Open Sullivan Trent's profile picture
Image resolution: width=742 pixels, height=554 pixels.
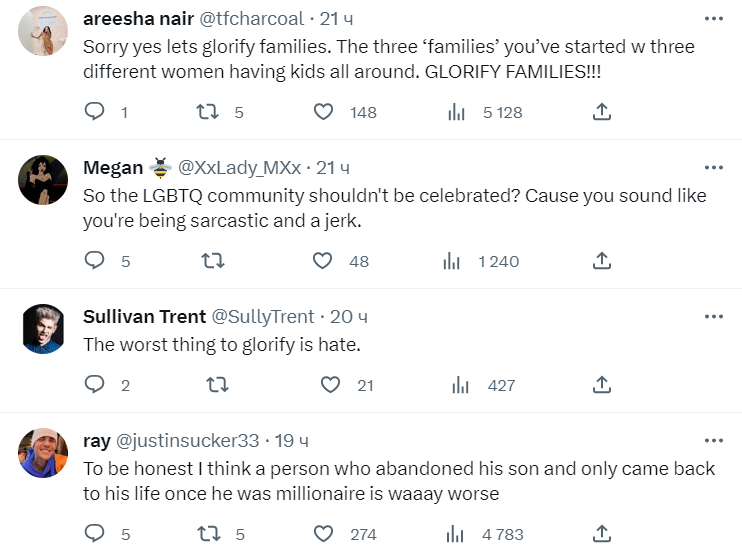[x=43, y=328]
